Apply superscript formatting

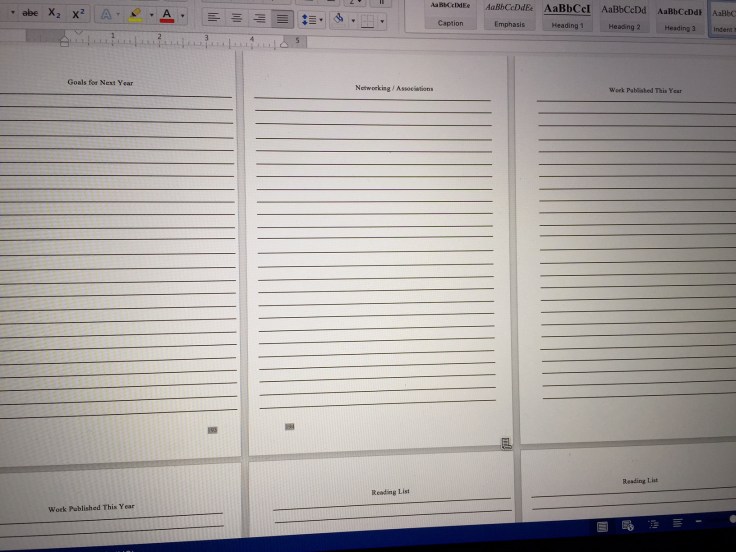pyautogui.click(x=78, y=14)
